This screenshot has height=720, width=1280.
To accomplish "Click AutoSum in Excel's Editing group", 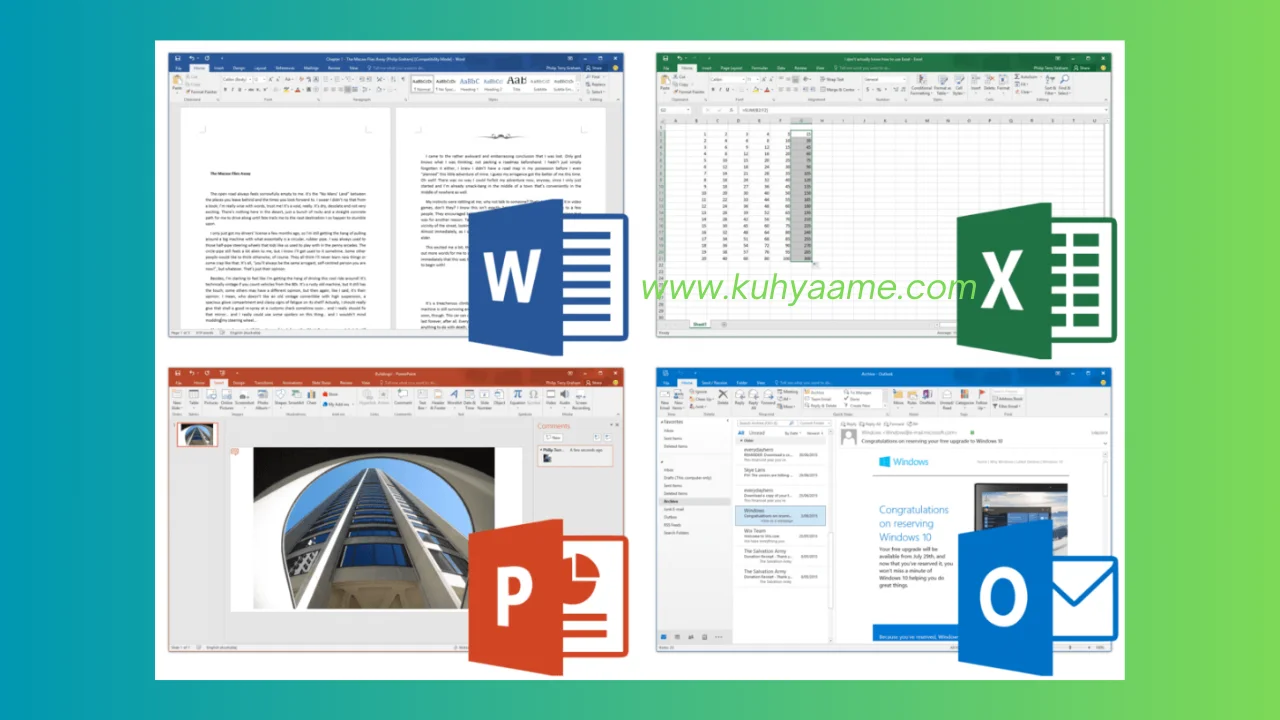I will click(x=1028, y=77).
